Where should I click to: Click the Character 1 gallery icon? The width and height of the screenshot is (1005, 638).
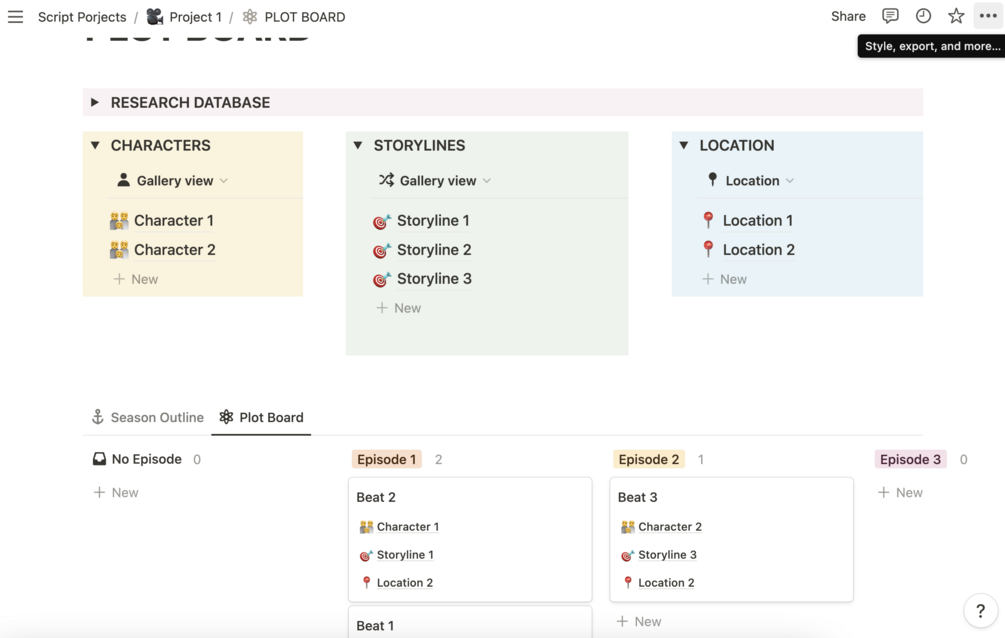tap(119, 221)
